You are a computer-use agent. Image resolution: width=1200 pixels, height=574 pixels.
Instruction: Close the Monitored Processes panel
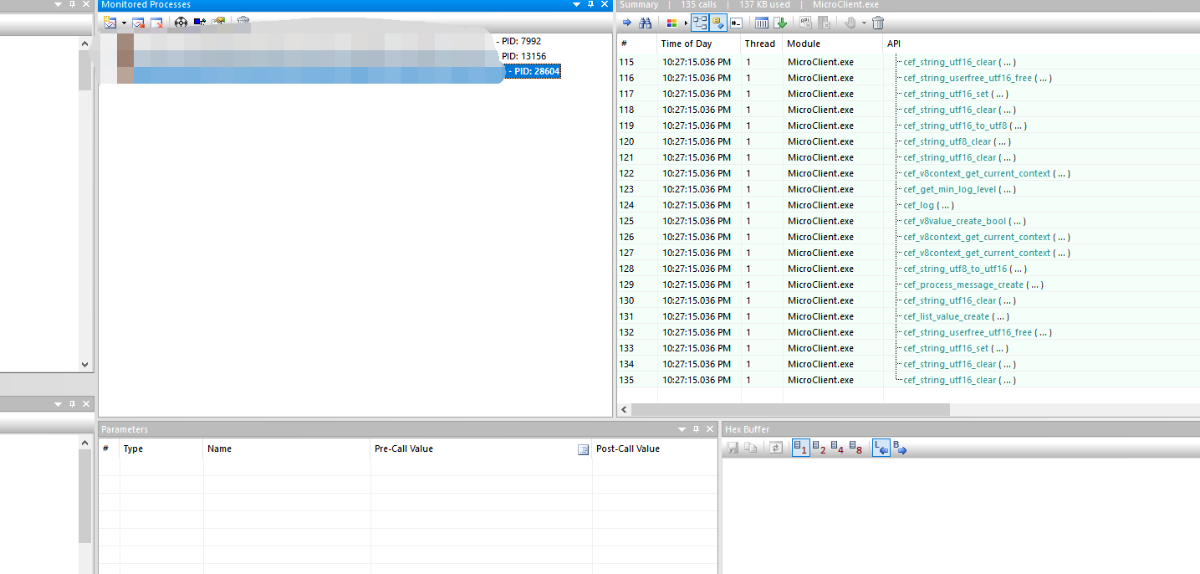[x=603, y=5]
